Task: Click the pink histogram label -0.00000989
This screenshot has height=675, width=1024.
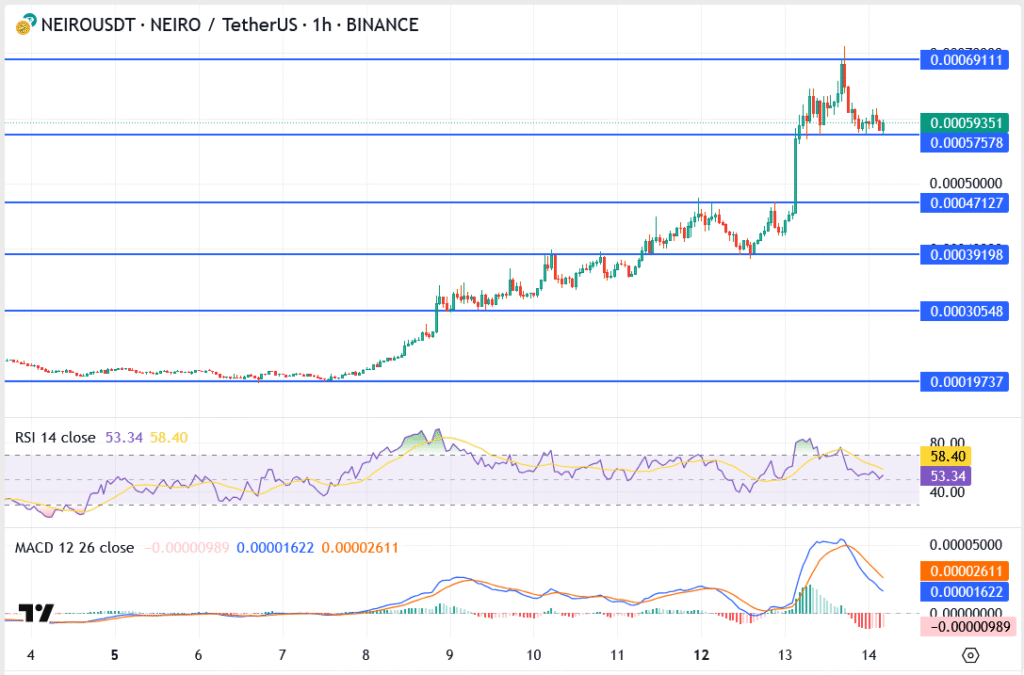Action: coord(967,625)
